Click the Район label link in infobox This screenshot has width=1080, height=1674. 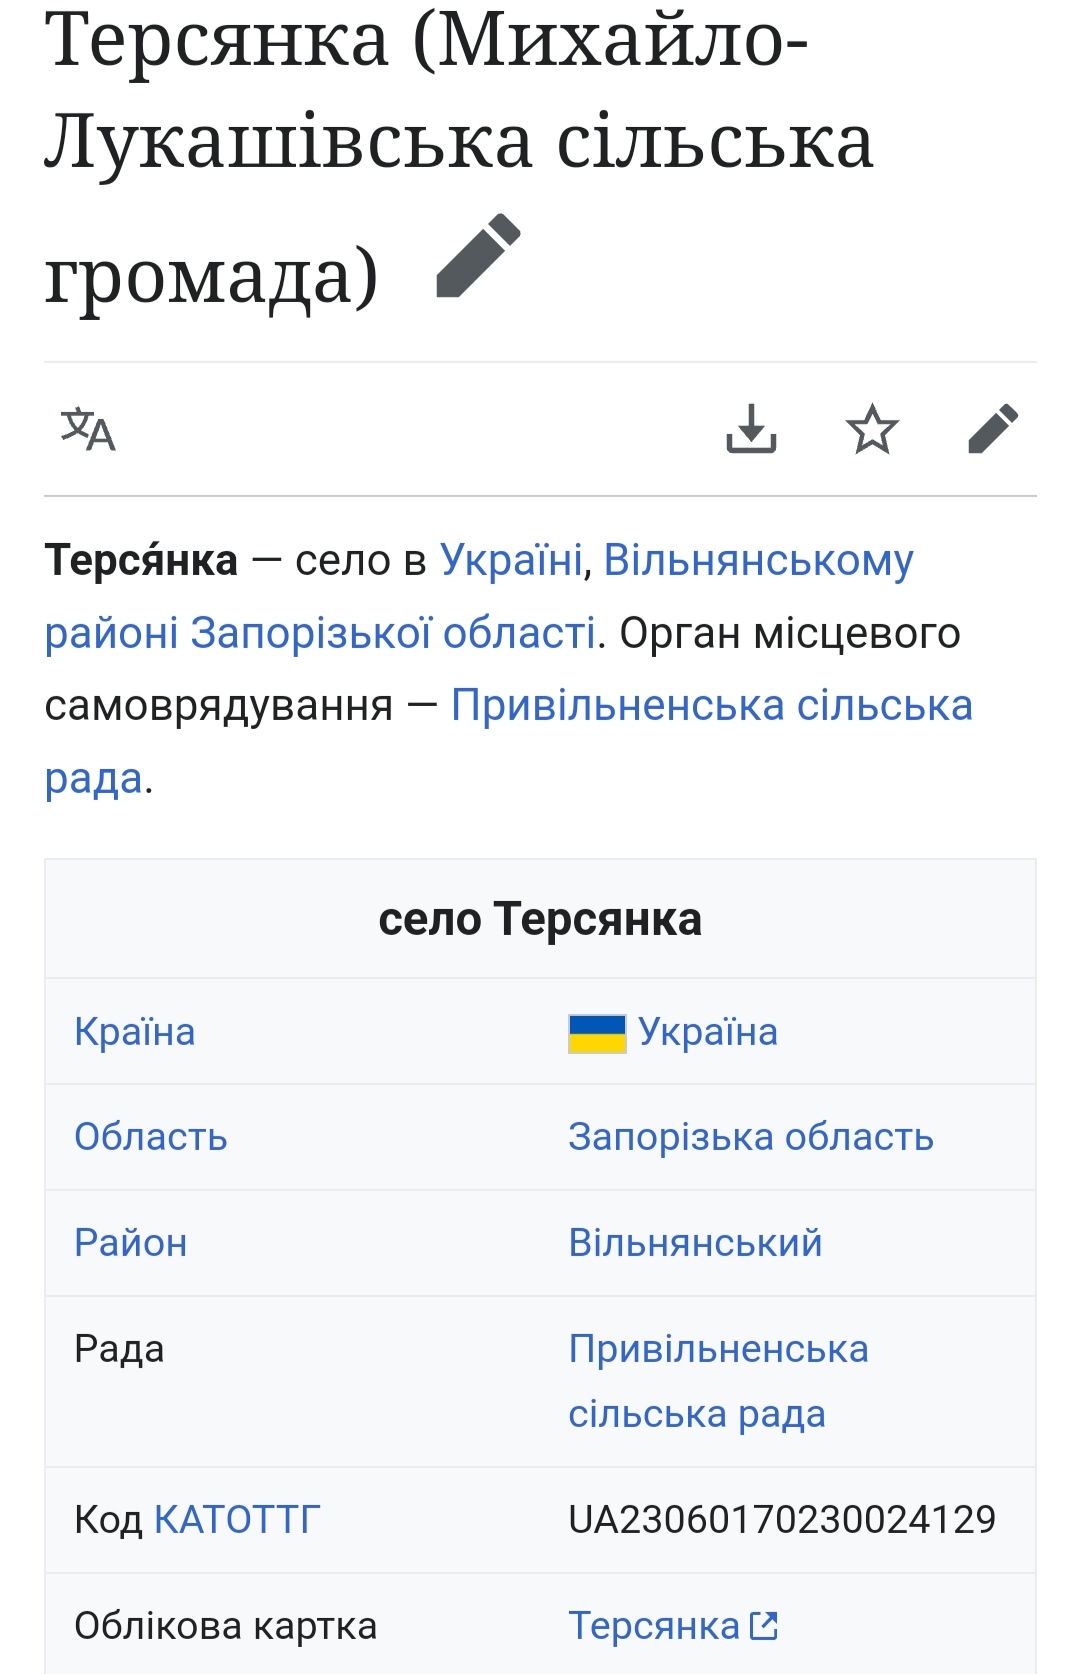(x=131, y=1243)
